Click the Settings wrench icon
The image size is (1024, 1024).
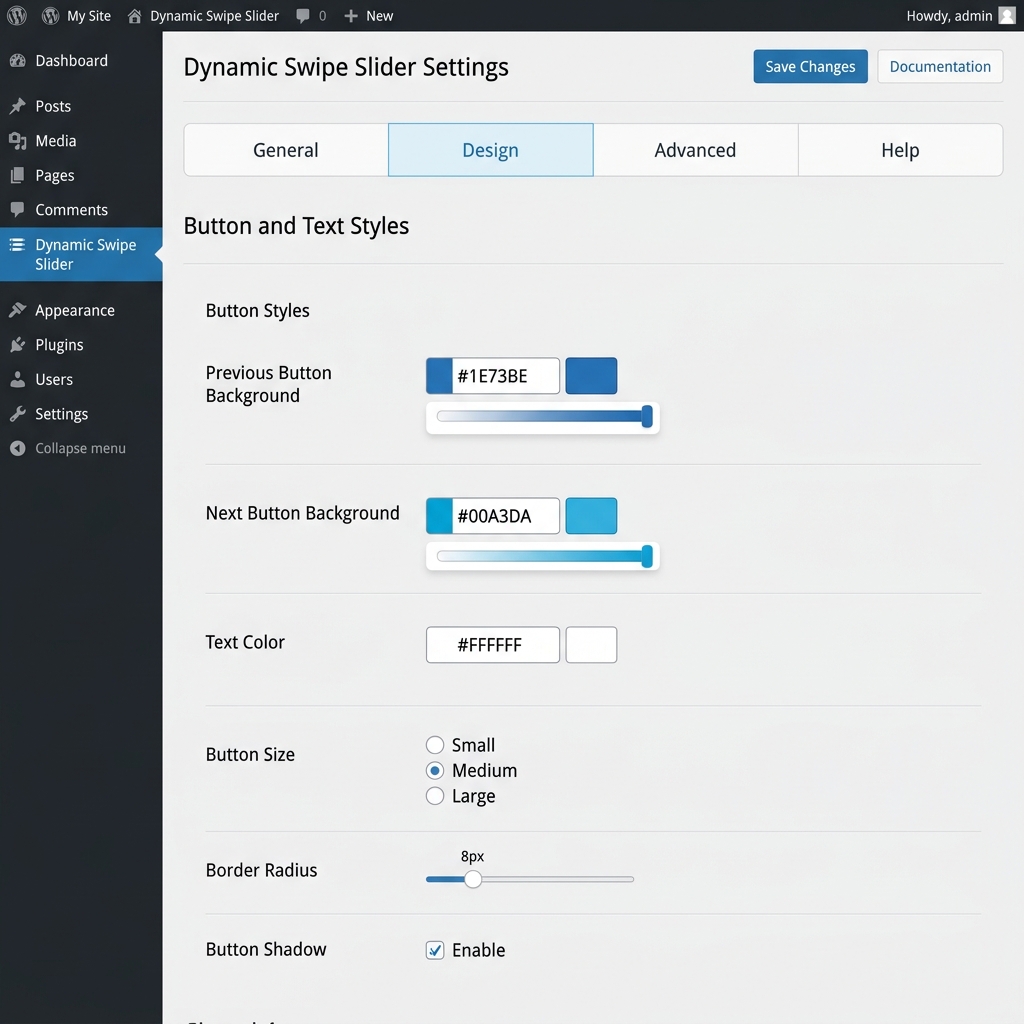tap(18, 413)
